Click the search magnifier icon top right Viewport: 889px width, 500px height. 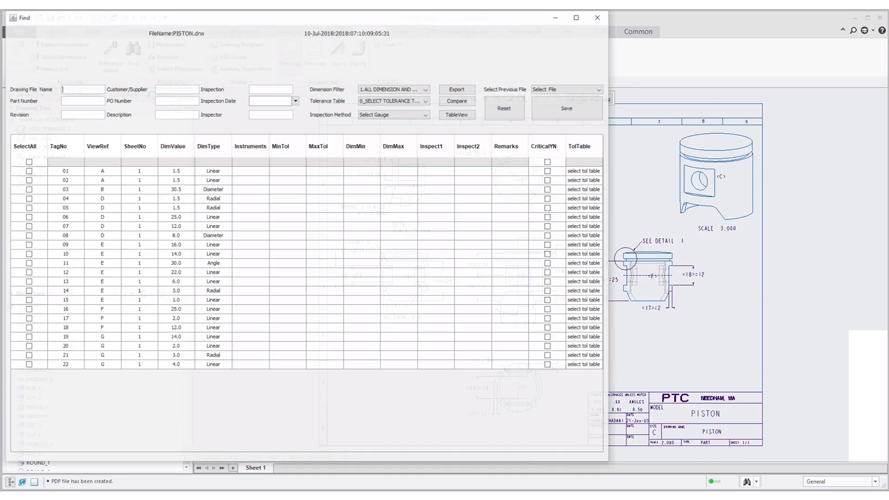(853, 31)
